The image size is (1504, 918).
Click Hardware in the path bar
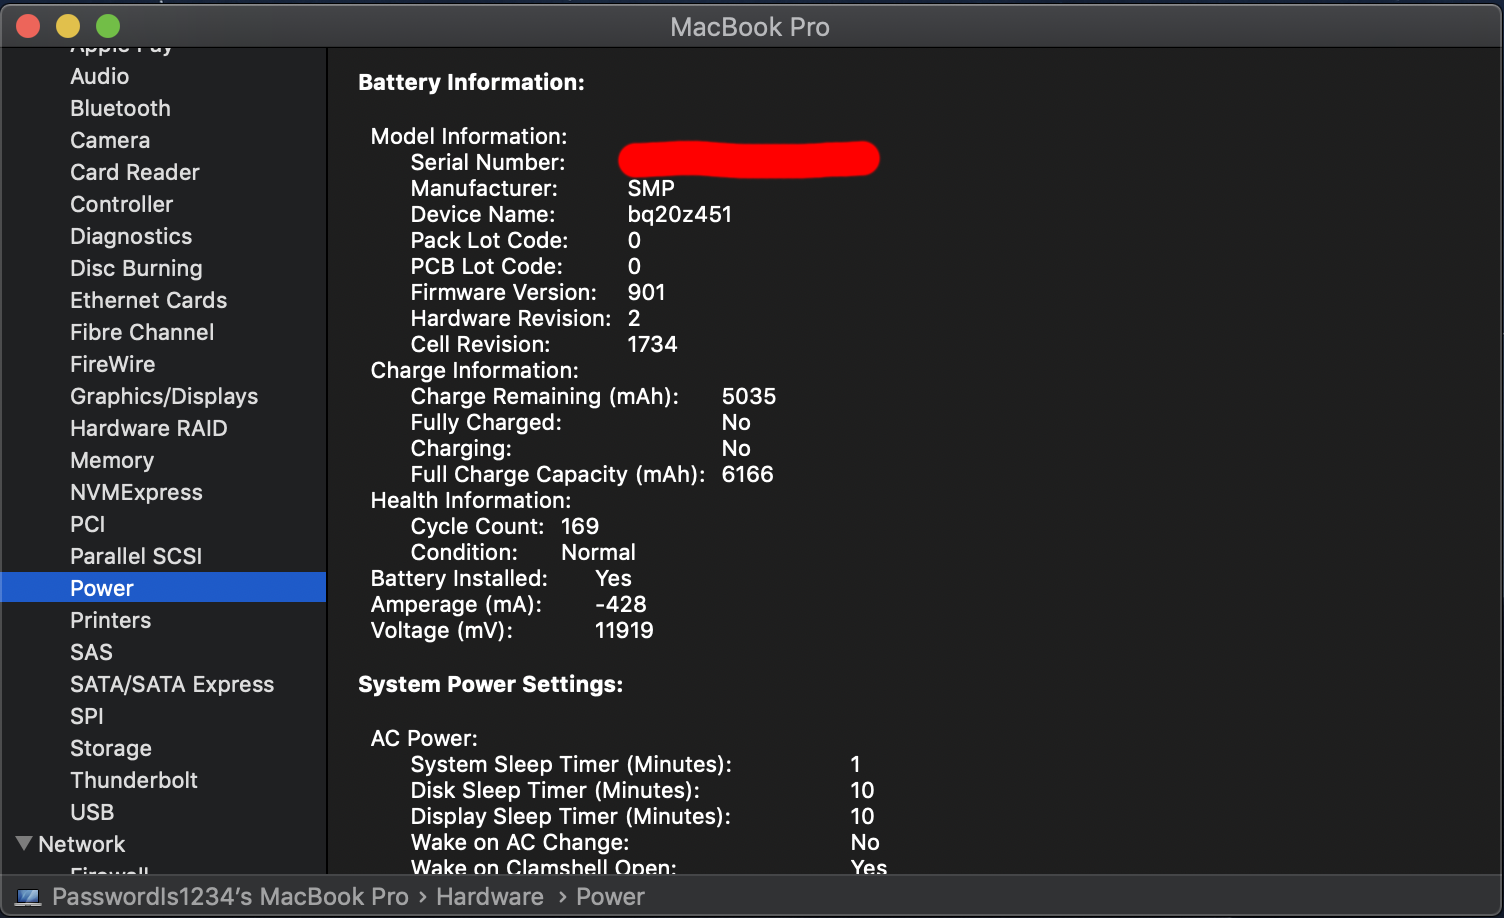[490, 897]
